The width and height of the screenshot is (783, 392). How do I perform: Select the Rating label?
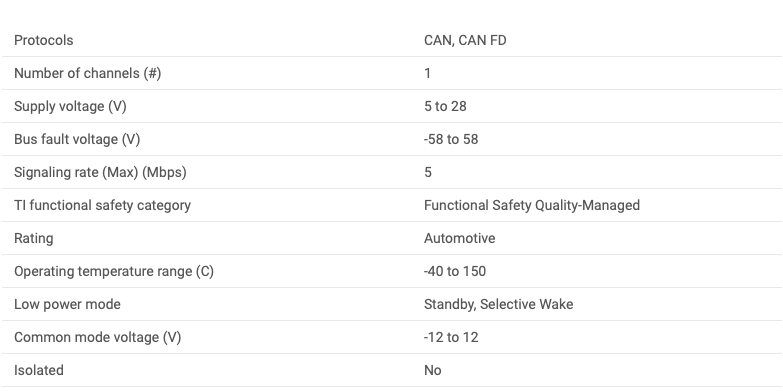pos(33,238)
